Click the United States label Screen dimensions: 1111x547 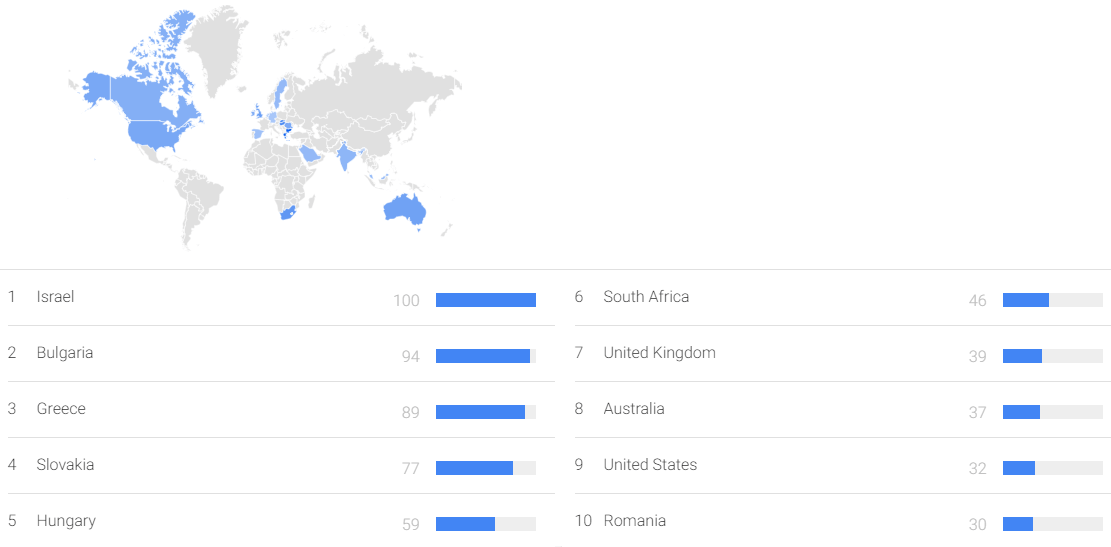tap(650, 465)
